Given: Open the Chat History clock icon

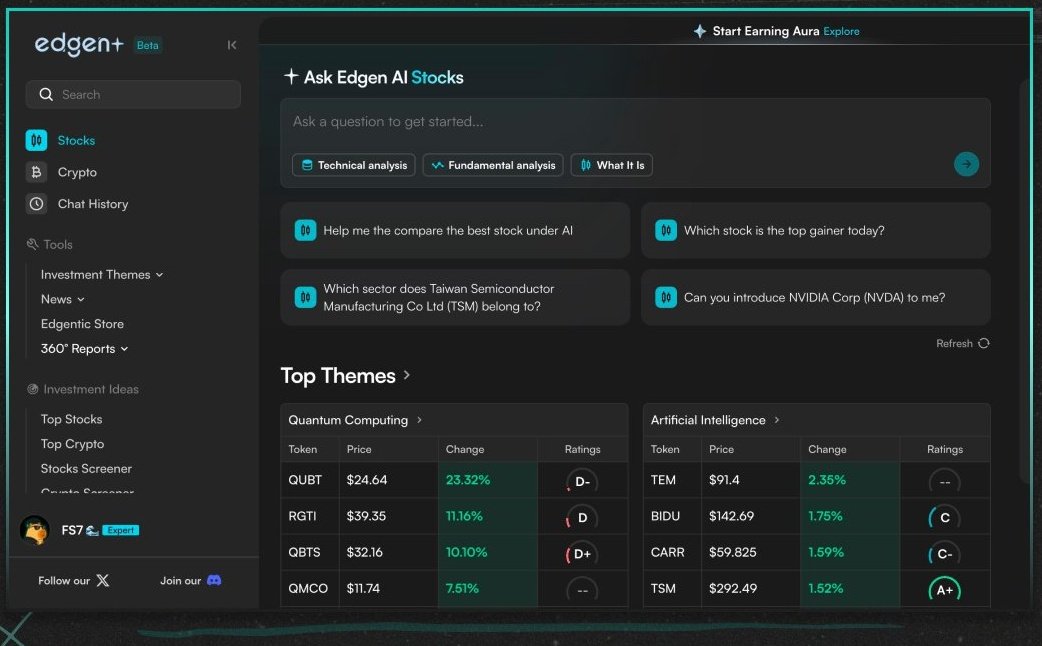Looking at the screenshot, I should click(37, 204).
